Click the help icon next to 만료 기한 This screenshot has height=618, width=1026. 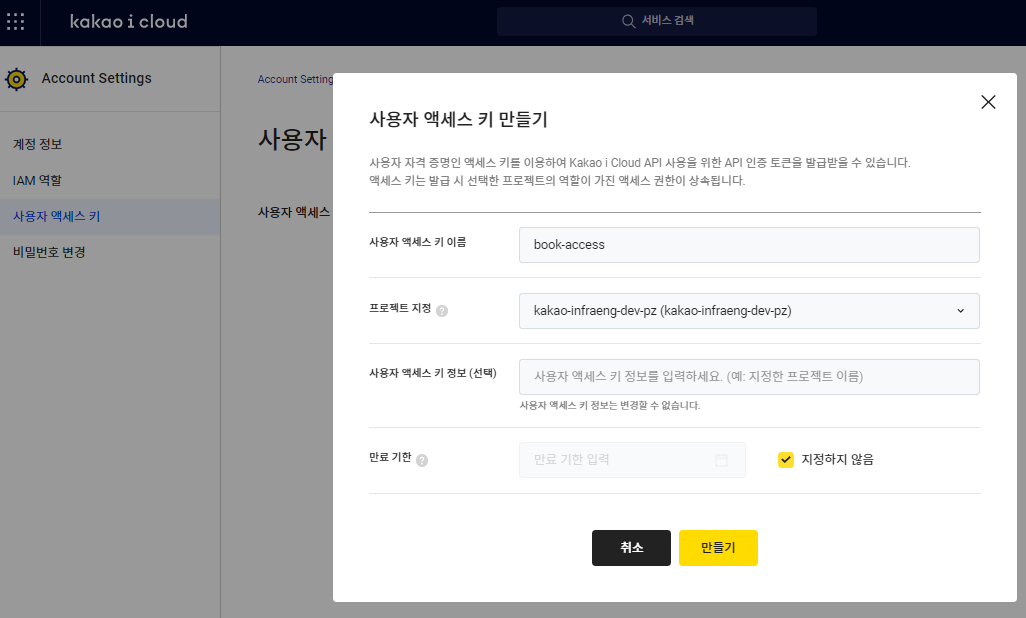421,460
